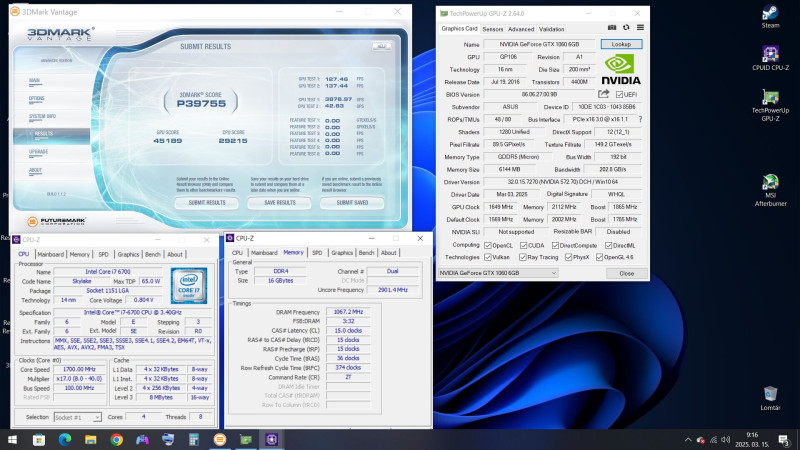Toggle the PhysX checkbox
Viewport: 800px width, 450px height.
pos(568,257)
